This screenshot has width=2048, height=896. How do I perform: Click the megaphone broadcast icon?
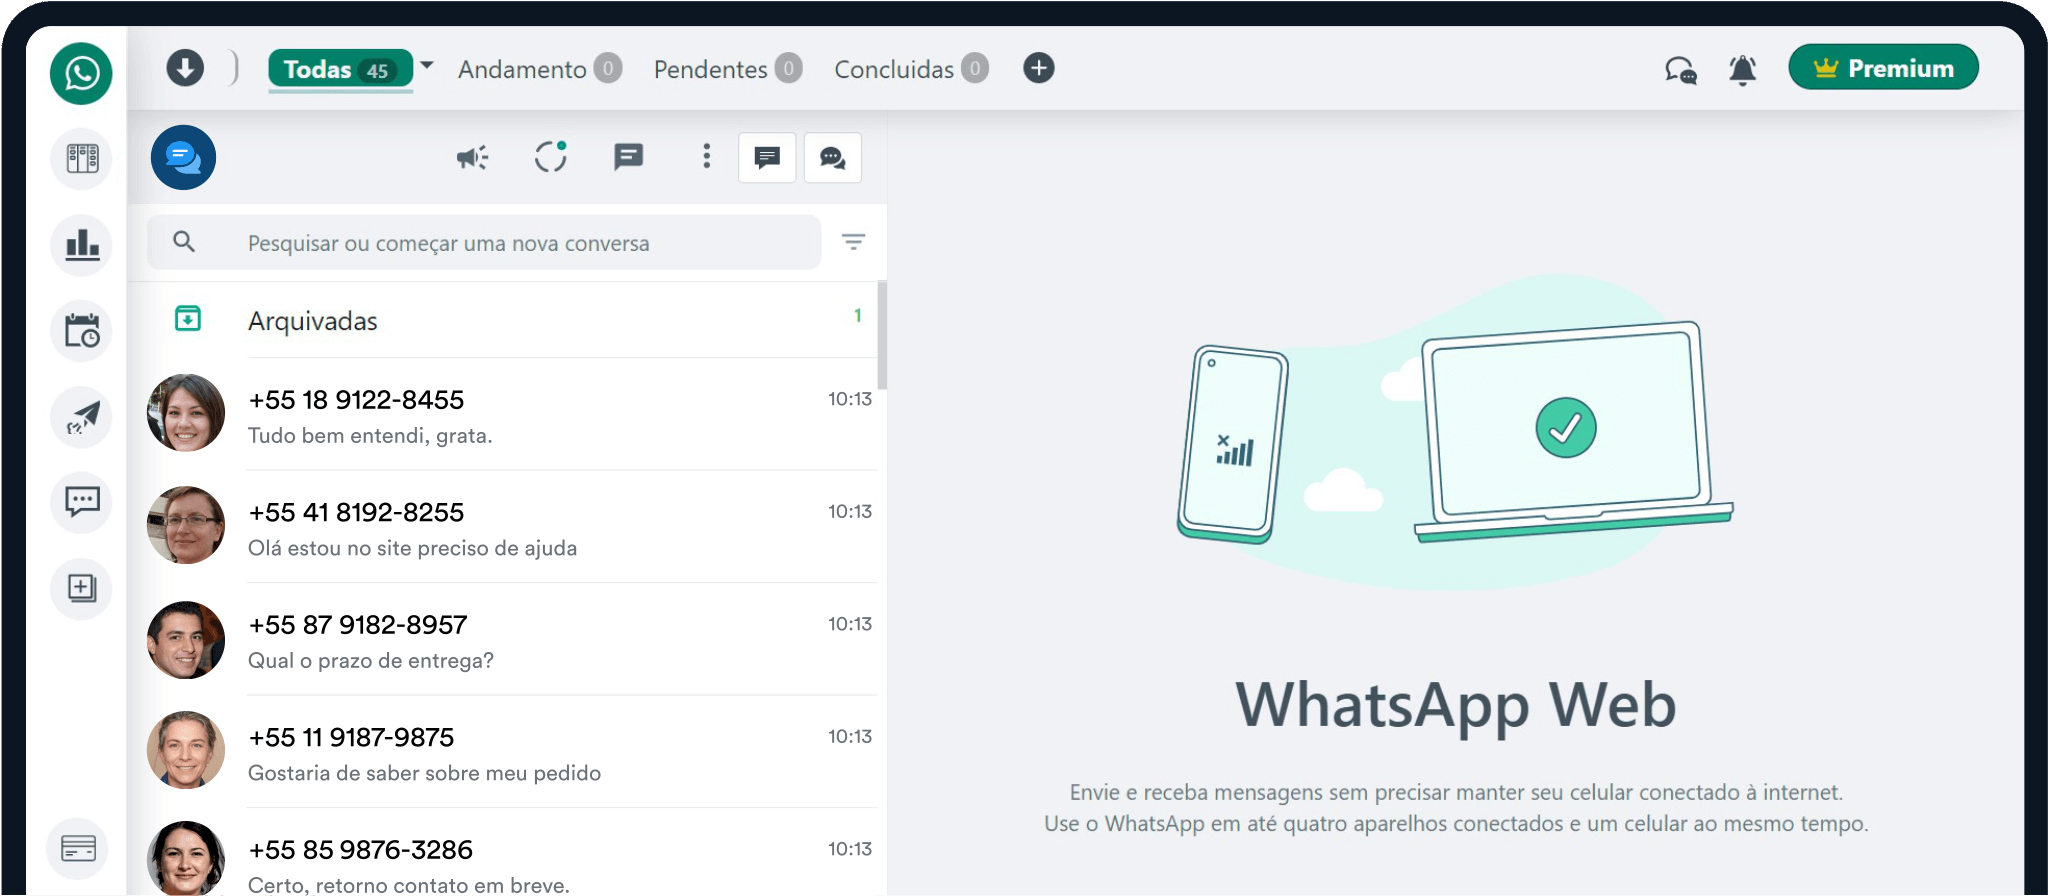[x=472, y=157]
